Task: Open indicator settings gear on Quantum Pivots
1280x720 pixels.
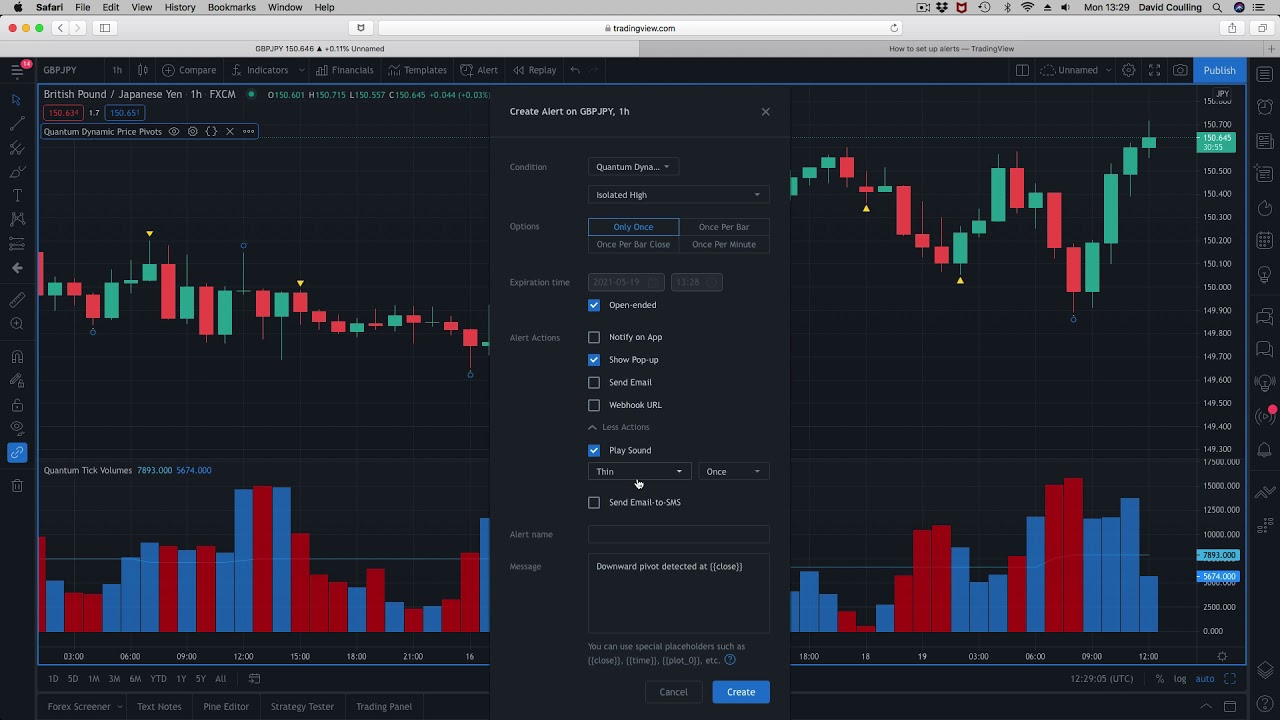Action: pyautogui.click(x=193, y=131)
